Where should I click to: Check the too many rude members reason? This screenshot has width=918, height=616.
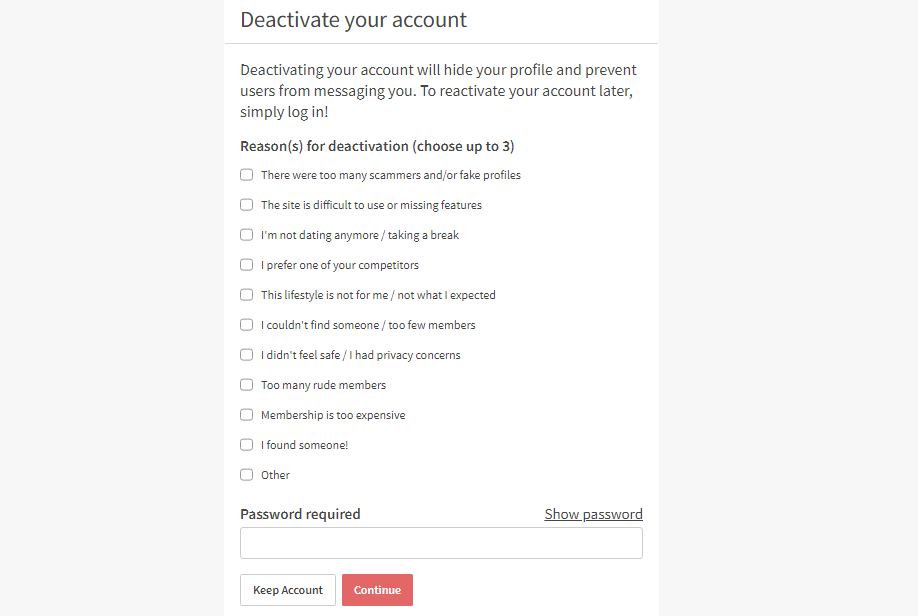pos(246,384)
